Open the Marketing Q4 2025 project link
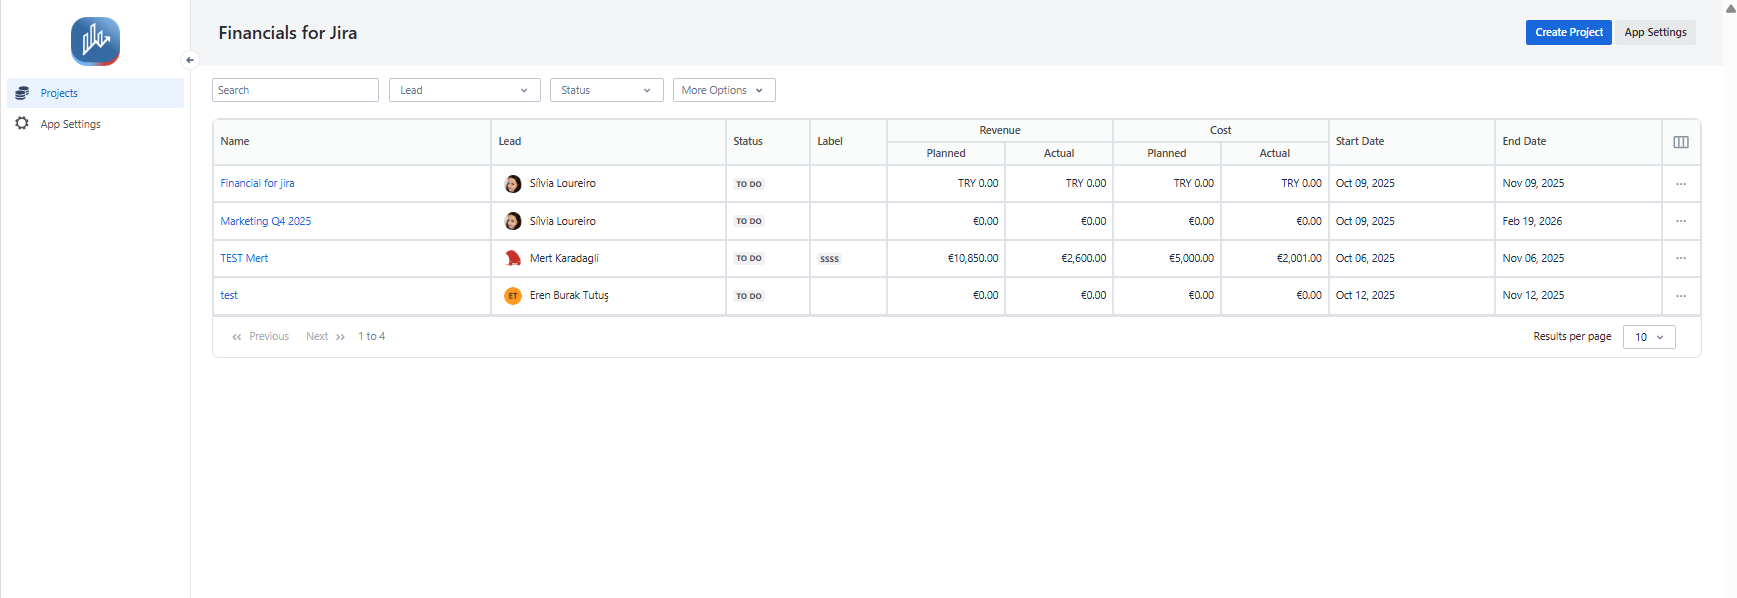Viewport: 1737px width, 598px height. [x=265, y=221]
